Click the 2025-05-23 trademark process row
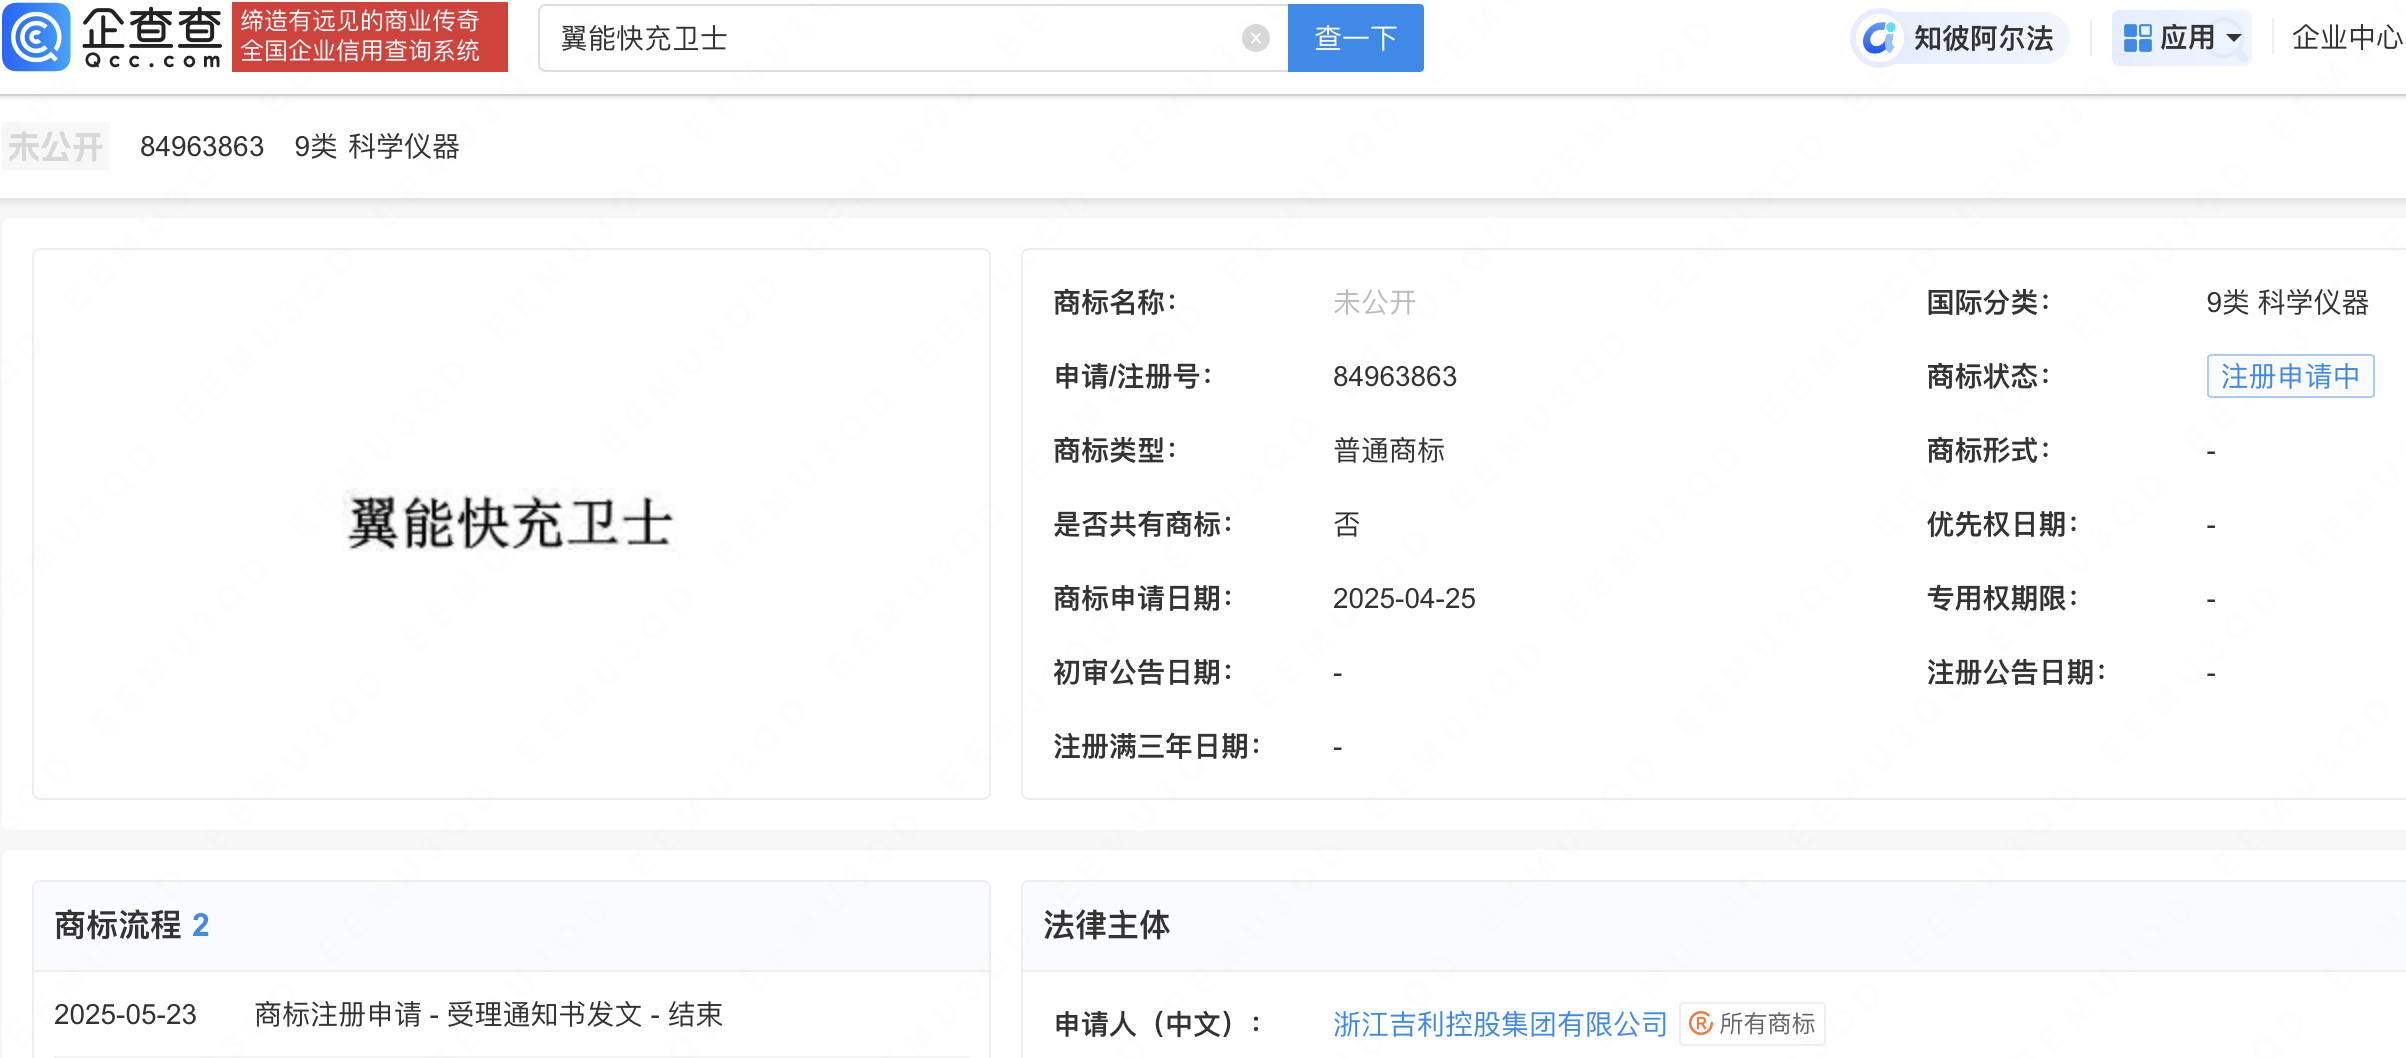 click(511, 1014)
